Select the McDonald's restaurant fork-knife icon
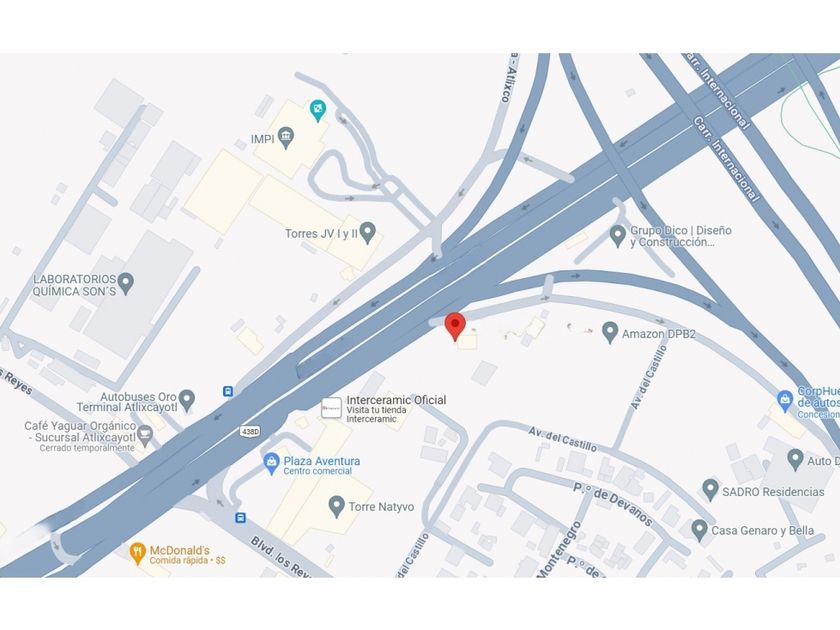This screenshot has height=630, width=840. coord(138,553)
